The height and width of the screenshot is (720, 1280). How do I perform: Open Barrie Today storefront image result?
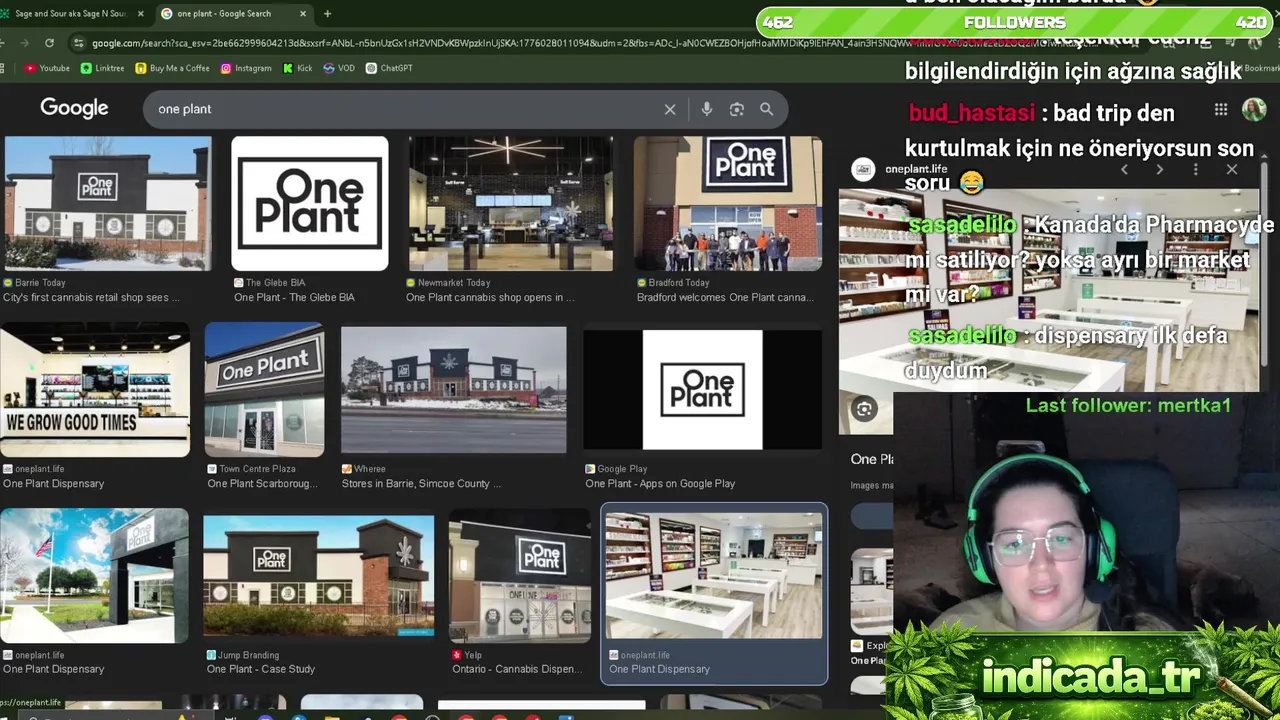tap(108, 204)
